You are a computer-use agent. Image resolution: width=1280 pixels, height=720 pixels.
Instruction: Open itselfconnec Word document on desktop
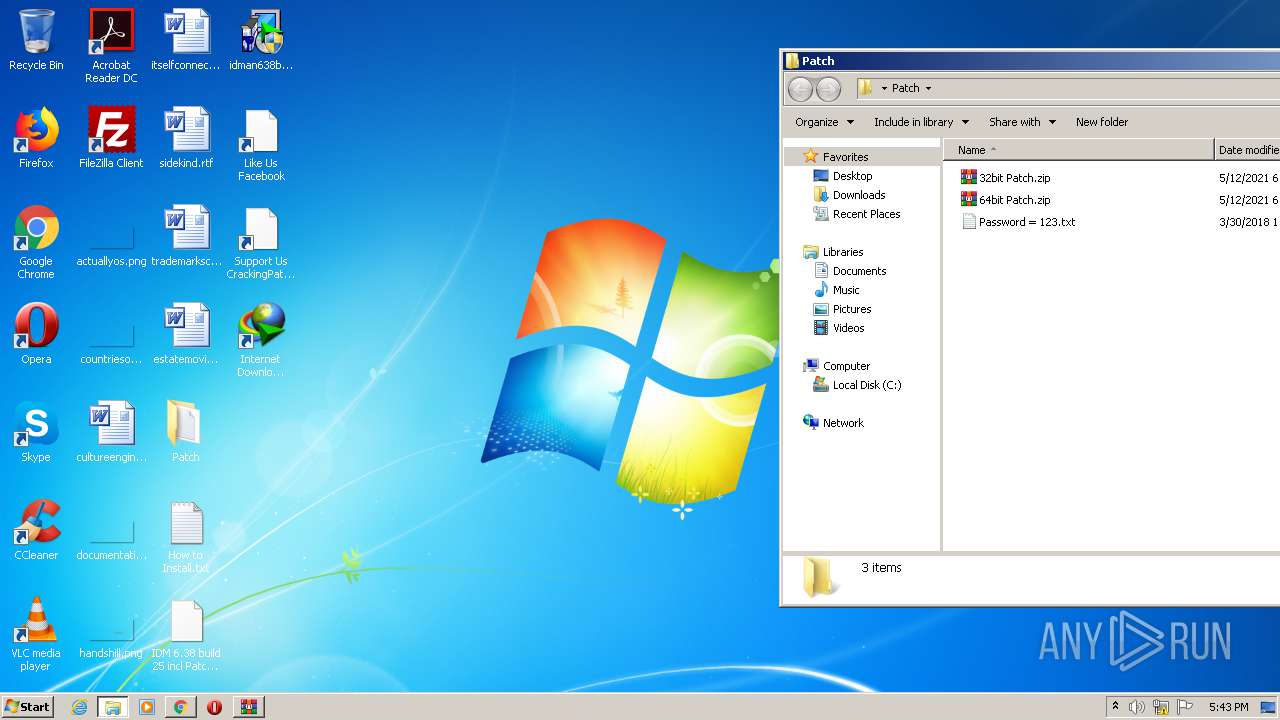[x=186, y=40]
